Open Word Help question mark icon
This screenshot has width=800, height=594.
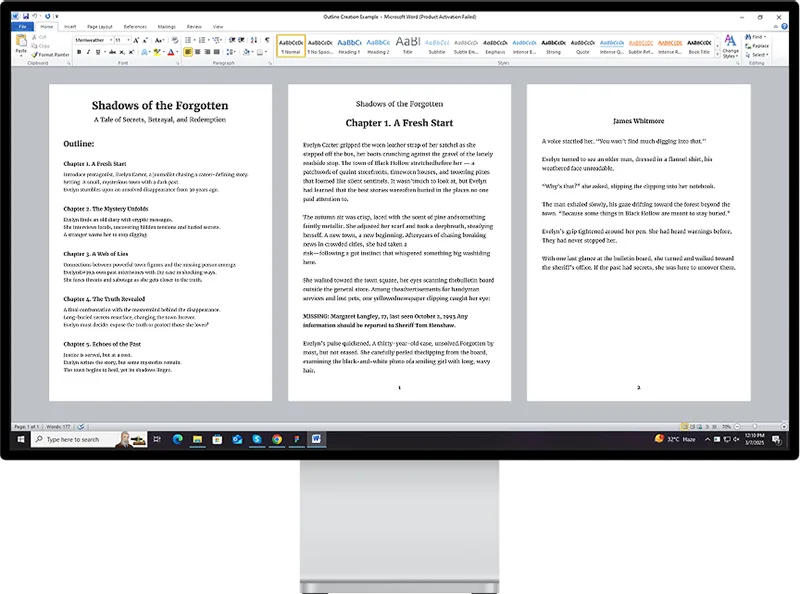point(785,27)
